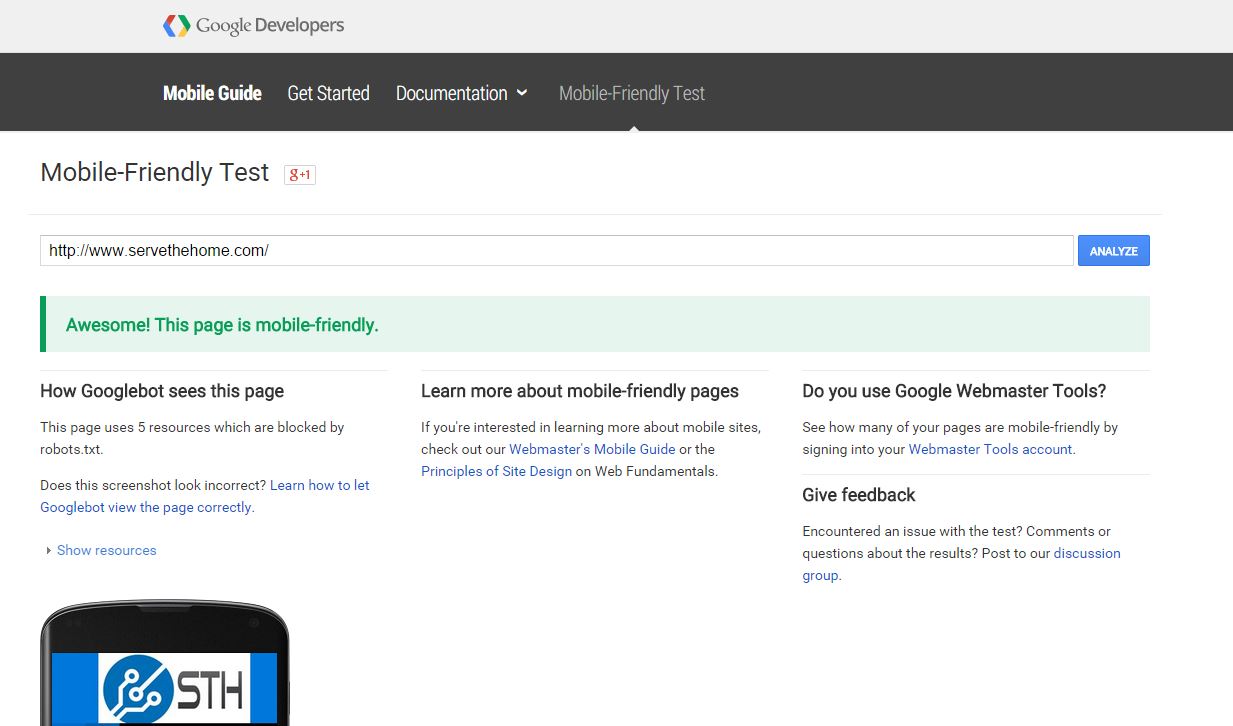Go to the Get Started page
Viewport: 1233px width, 726px height.
click(x=328, y=93)
